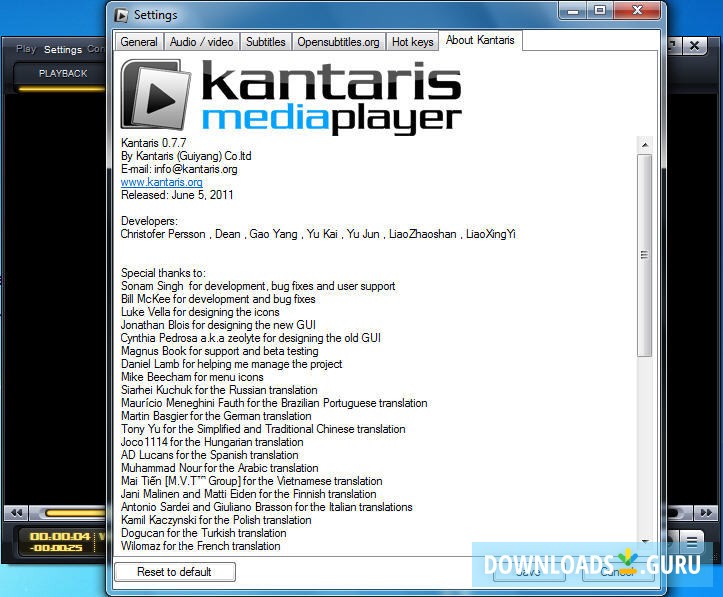This screenshot has height=597, width=723.
Task: Click the remaining time display -00:00:25
Action: point(56,548)
